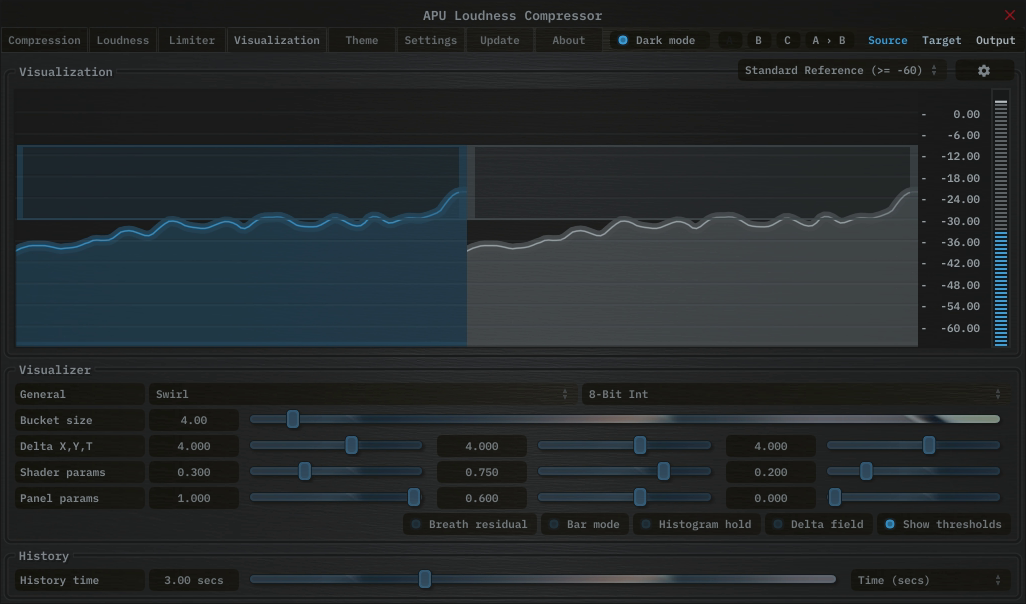Open the Limiter tab
Viewport: 1026px width, 604px height.
click(192, 41)
